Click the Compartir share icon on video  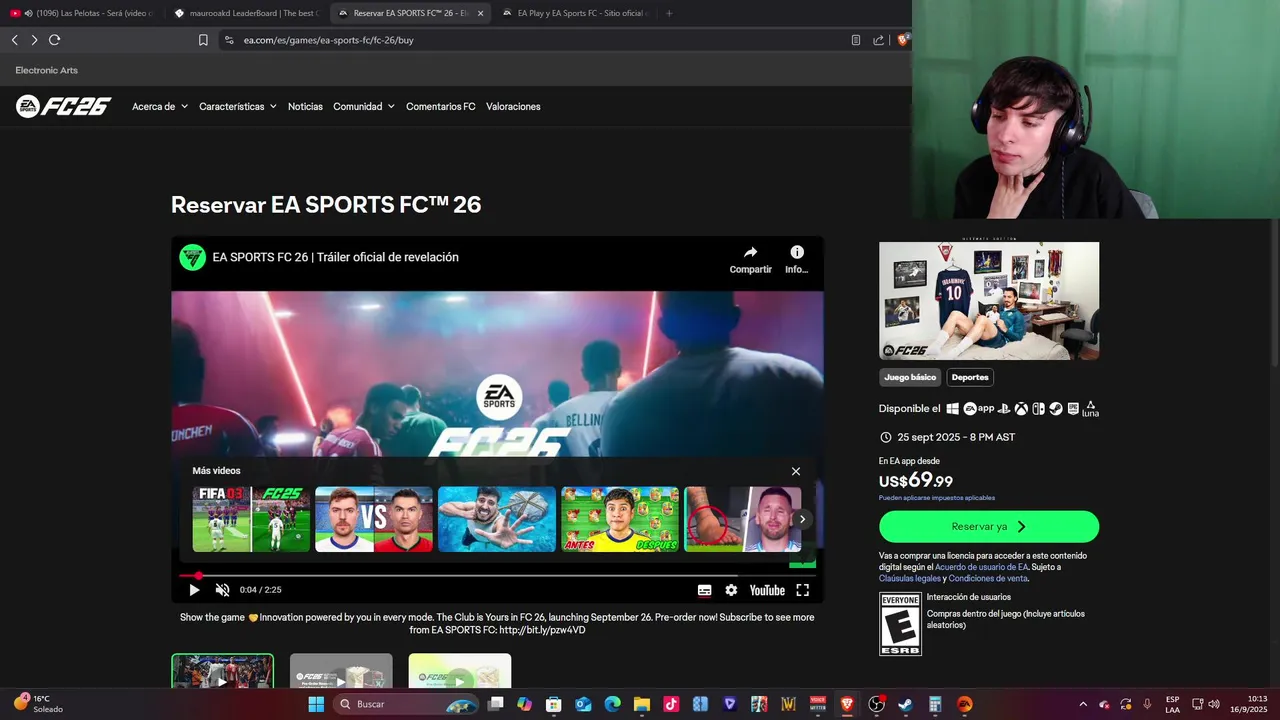click(750, 259)
